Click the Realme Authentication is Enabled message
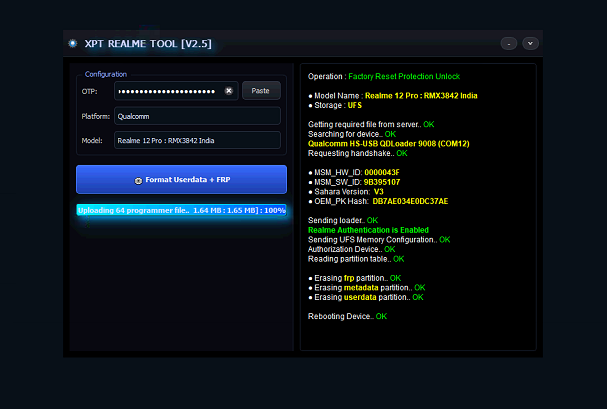The height and width of the screenshot is (409, 607). [x=369, y=230]
